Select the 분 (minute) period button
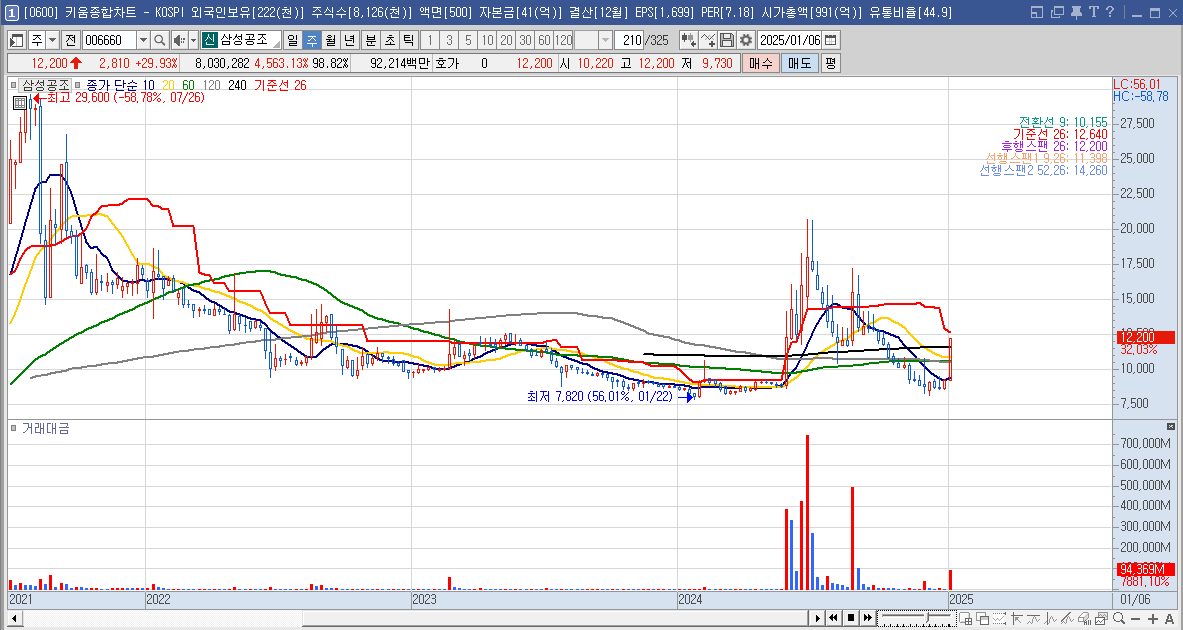The height and width of the screenshot is (630, 1183). click(370, 40)
